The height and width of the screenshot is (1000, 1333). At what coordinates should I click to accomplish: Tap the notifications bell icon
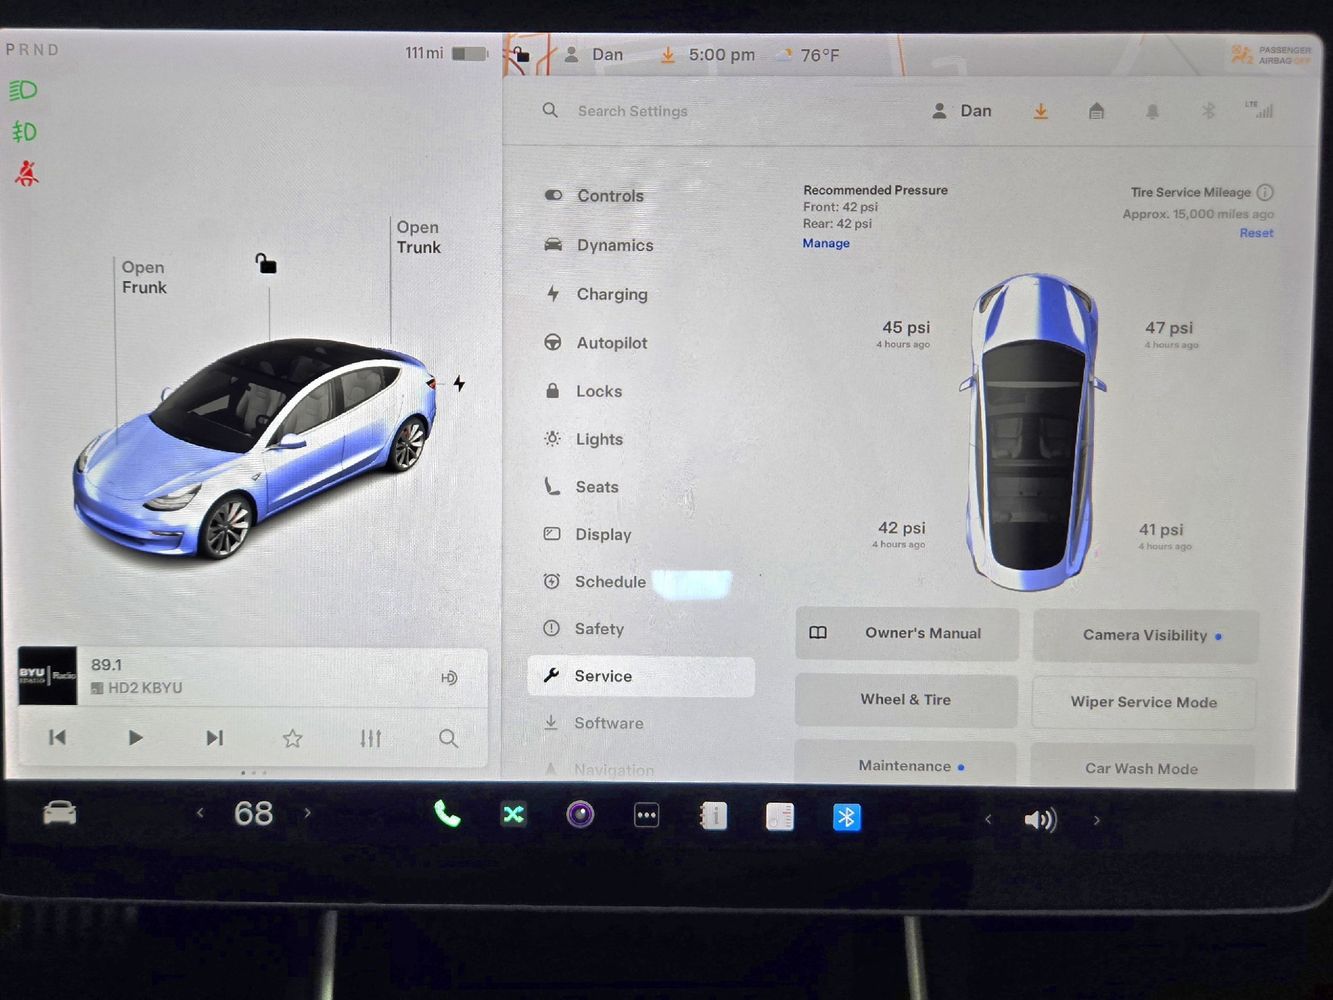1153,111
